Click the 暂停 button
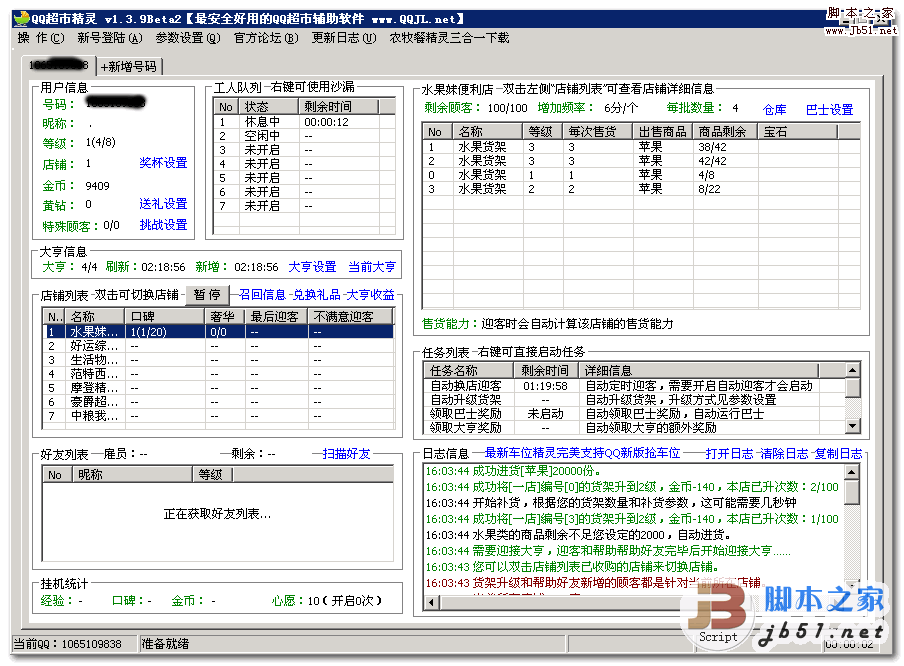 [x=207, y=295]
